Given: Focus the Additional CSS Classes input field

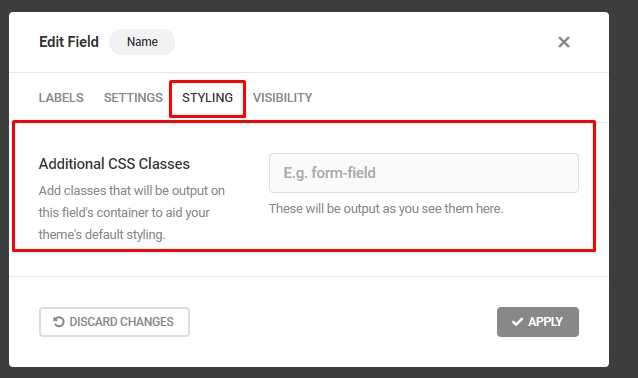Looking at the screenshot, I should tap(424, 173).
